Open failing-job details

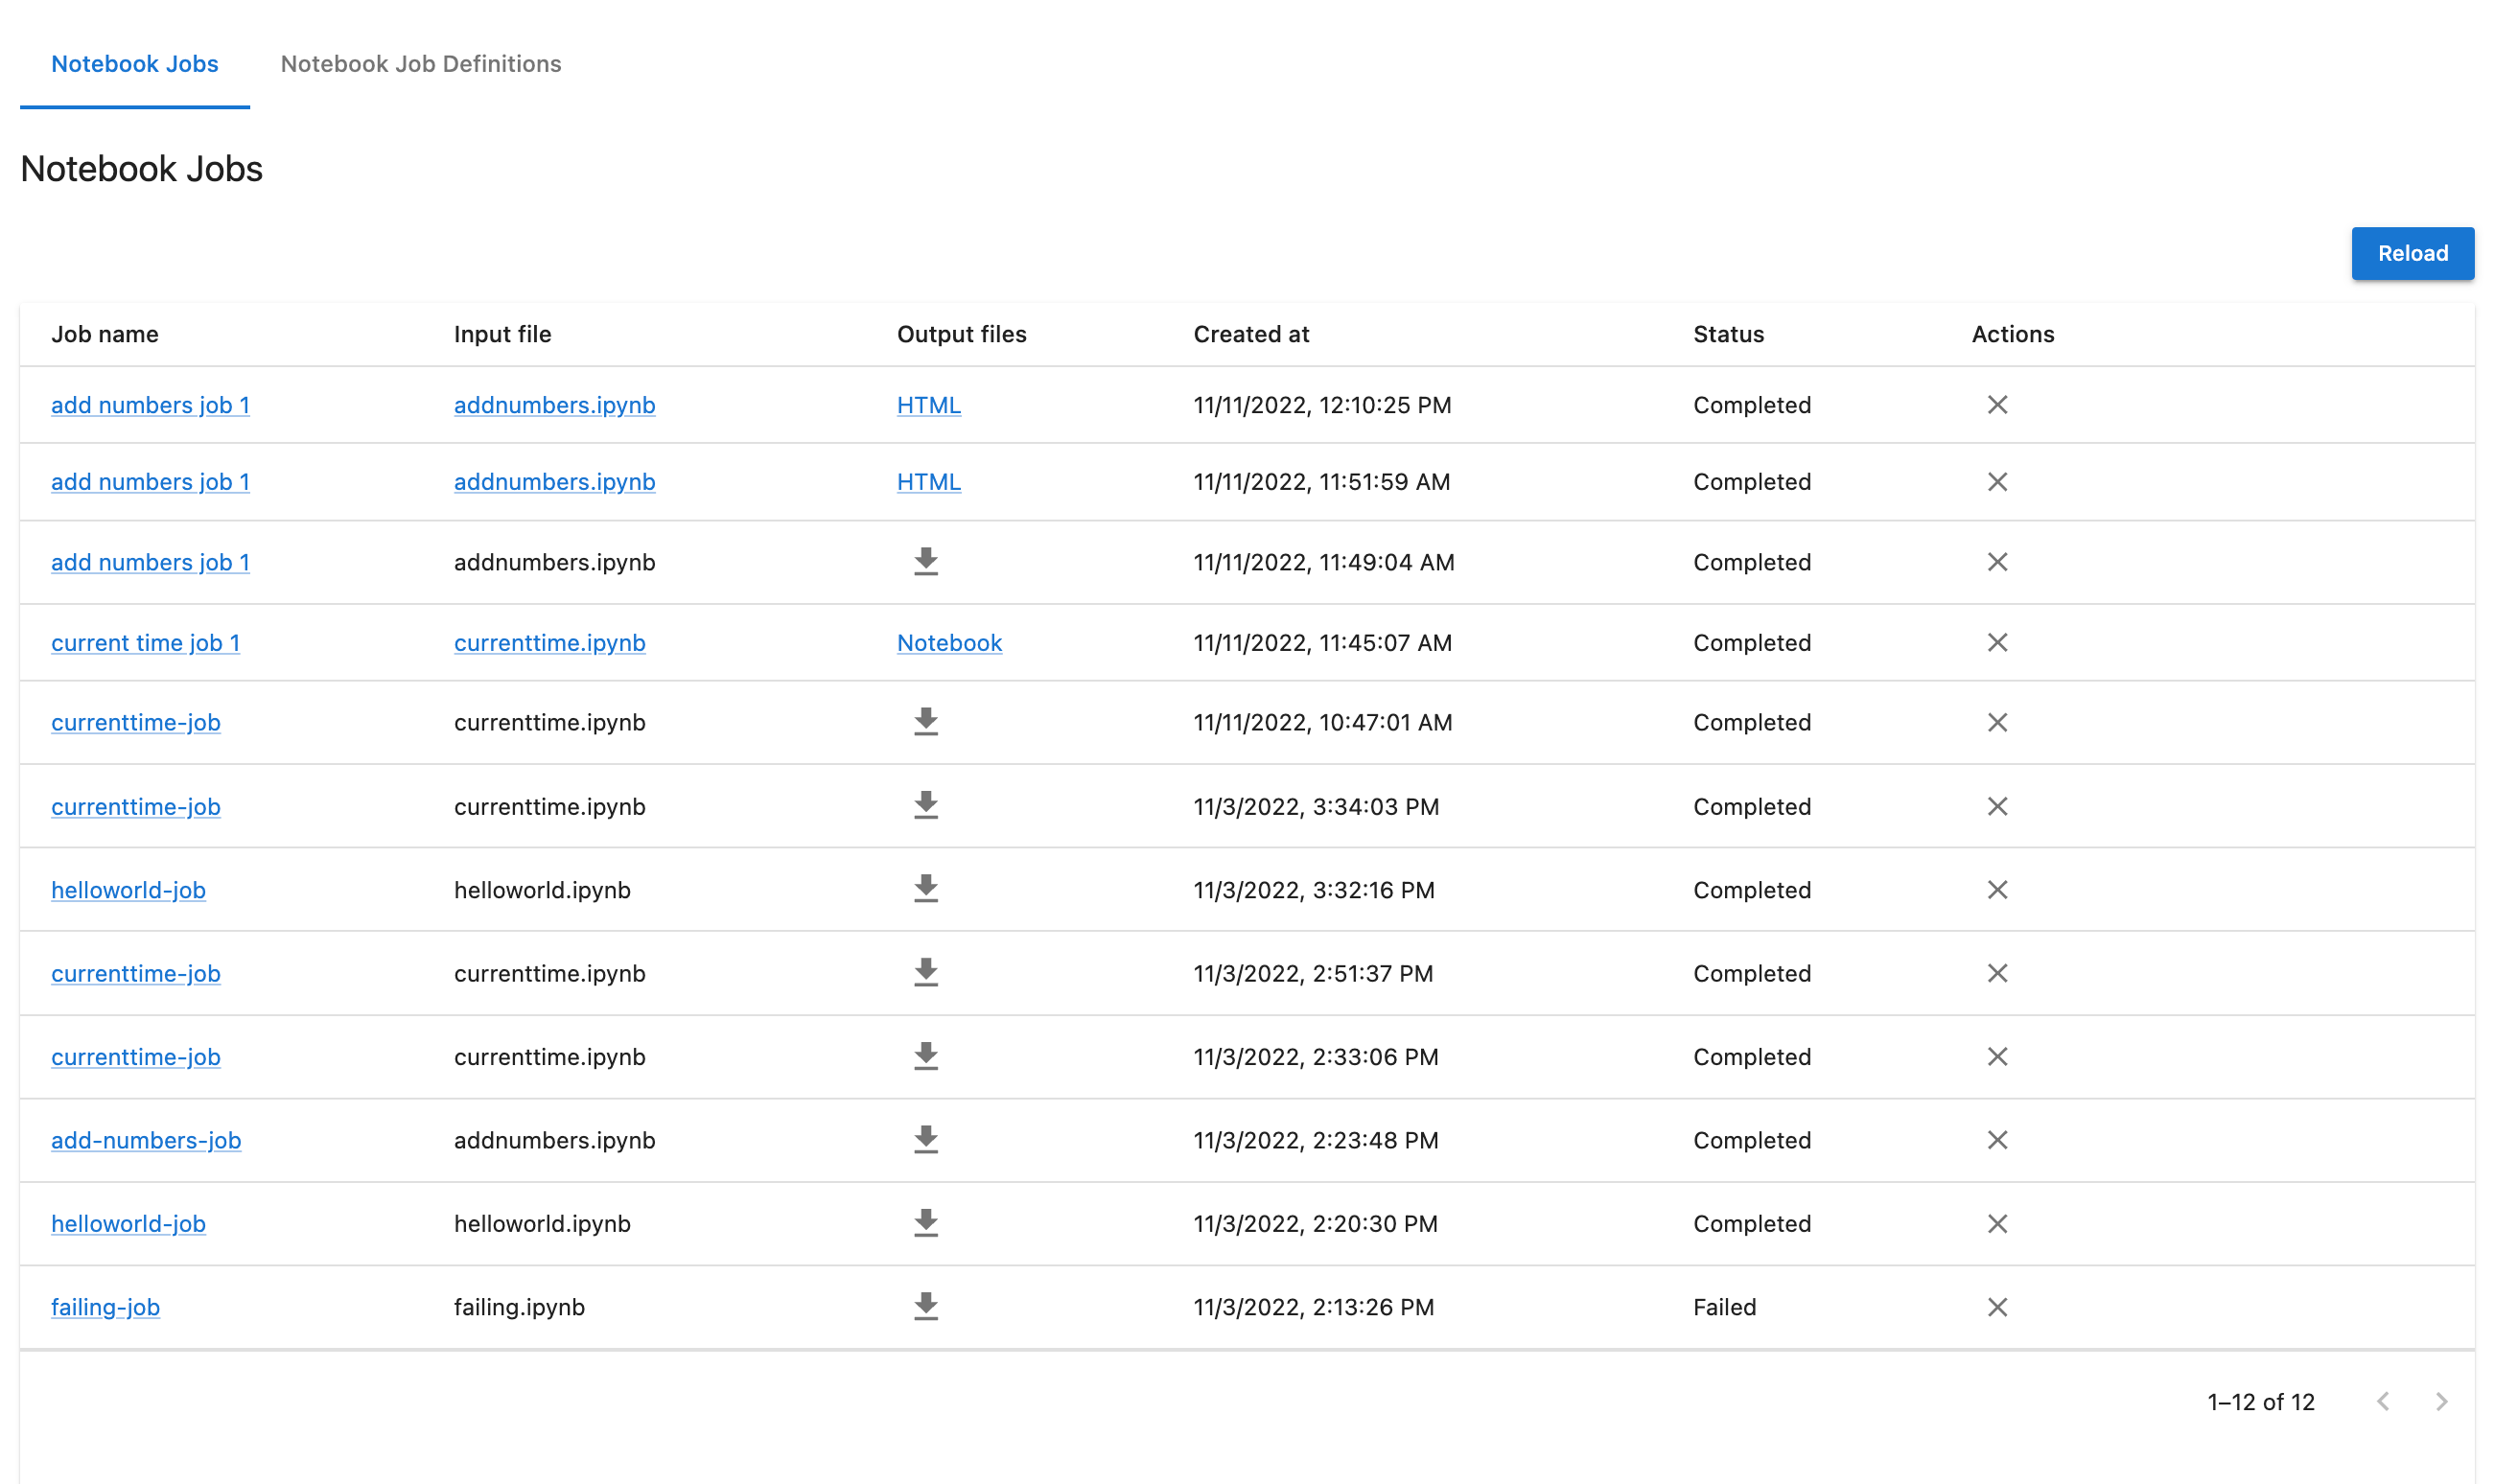click(x=105, y=1308)
